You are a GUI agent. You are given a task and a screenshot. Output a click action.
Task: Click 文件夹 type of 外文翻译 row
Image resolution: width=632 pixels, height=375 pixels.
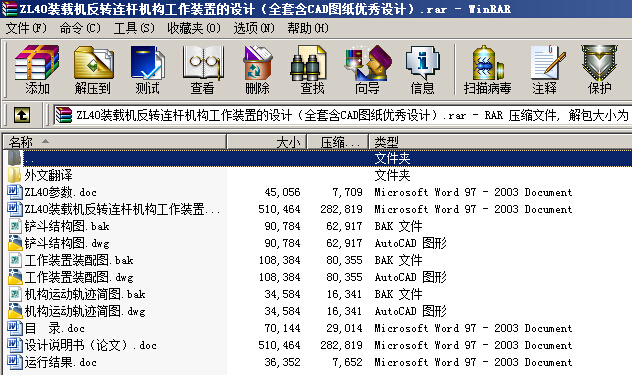click(392, 175)
